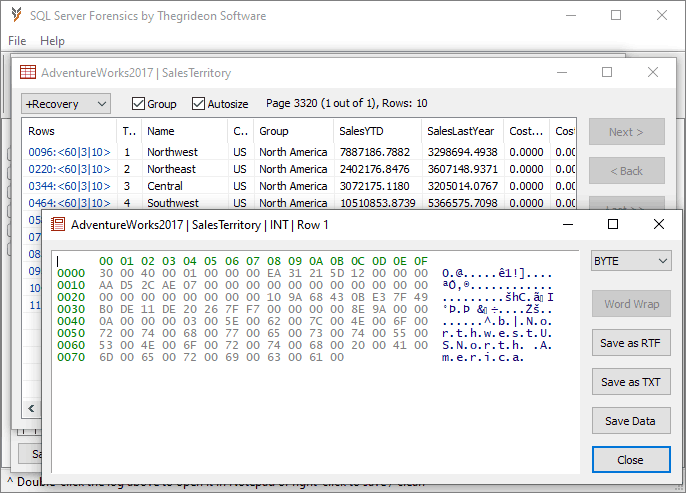Screen dimensions: 686x493
Task: Click the Save as RTF button
Action: tap(631, 343)
